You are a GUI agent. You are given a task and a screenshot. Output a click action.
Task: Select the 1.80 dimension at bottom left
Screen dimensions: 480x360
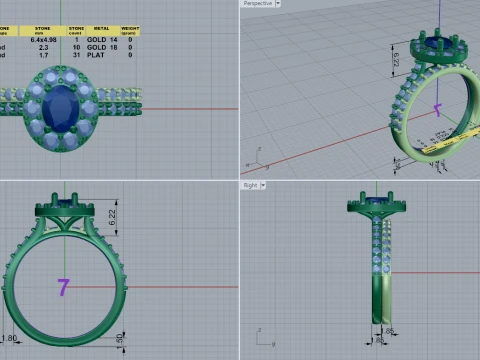click(x=9, y=339)
